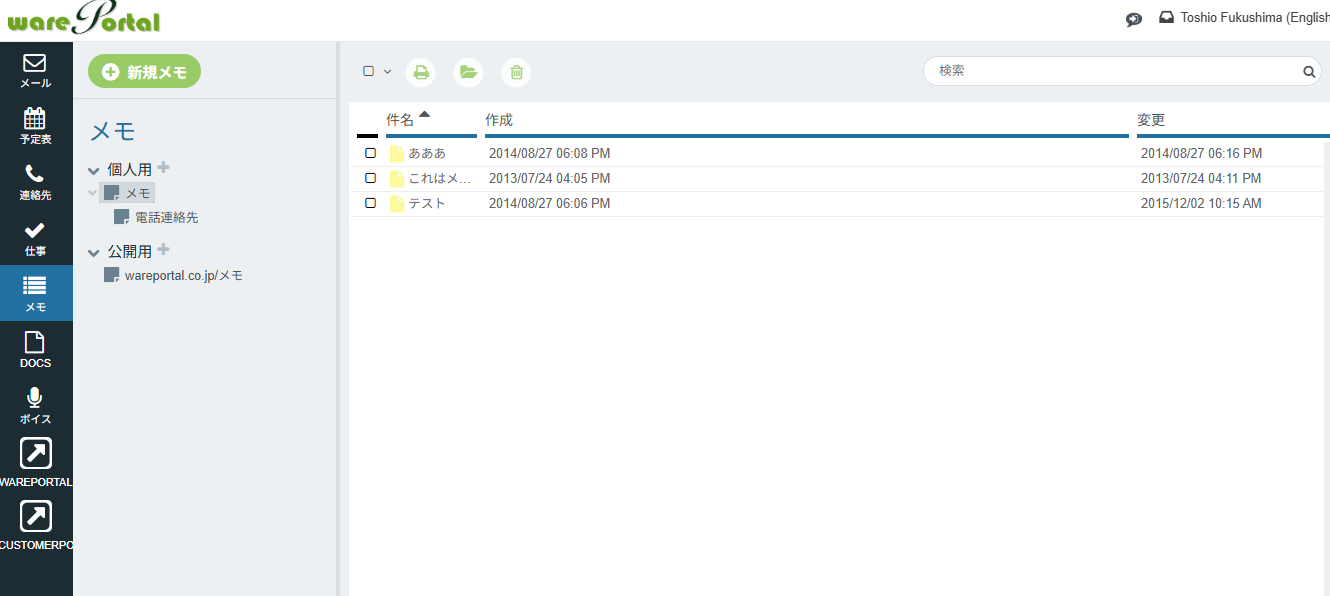Open the wareportal.co.jp/メモ public folder

tap(183, 275)
